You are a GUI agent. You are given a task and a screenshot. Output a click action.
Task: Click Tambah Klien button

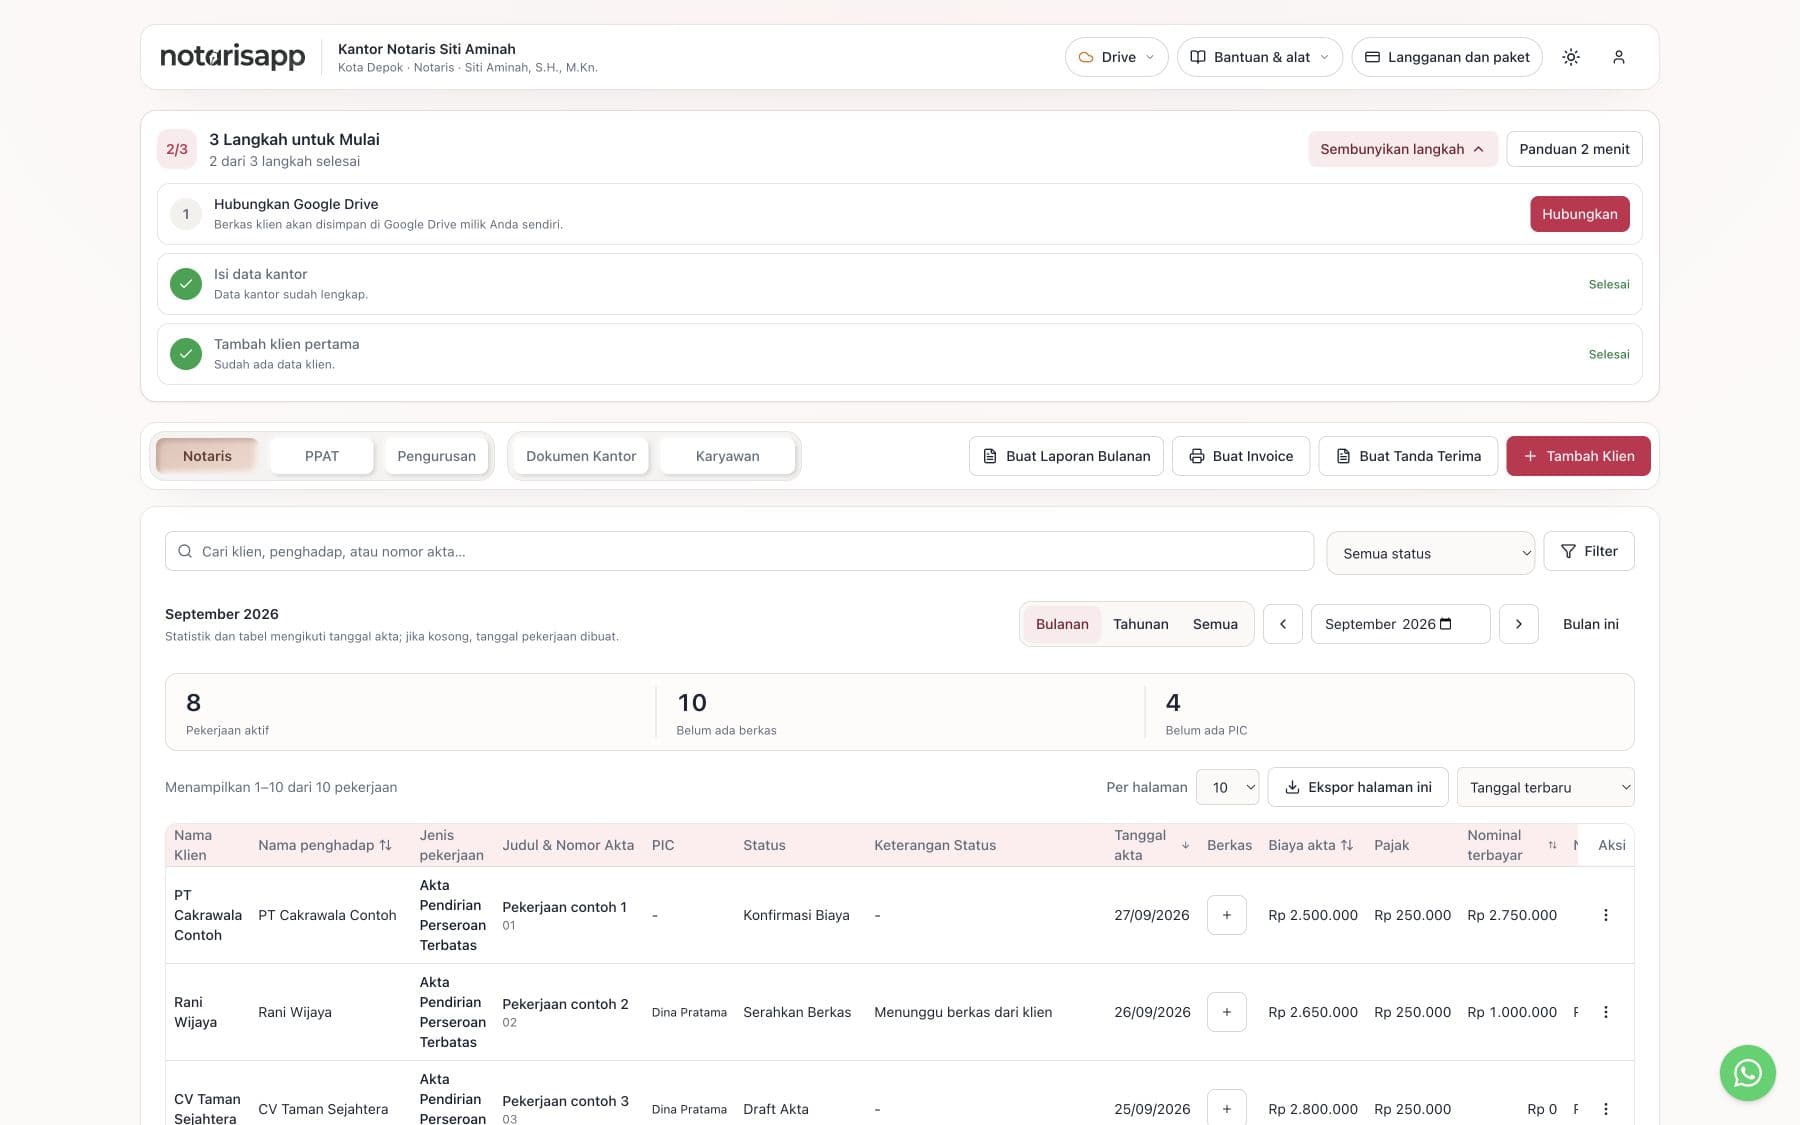(1578, 456)
